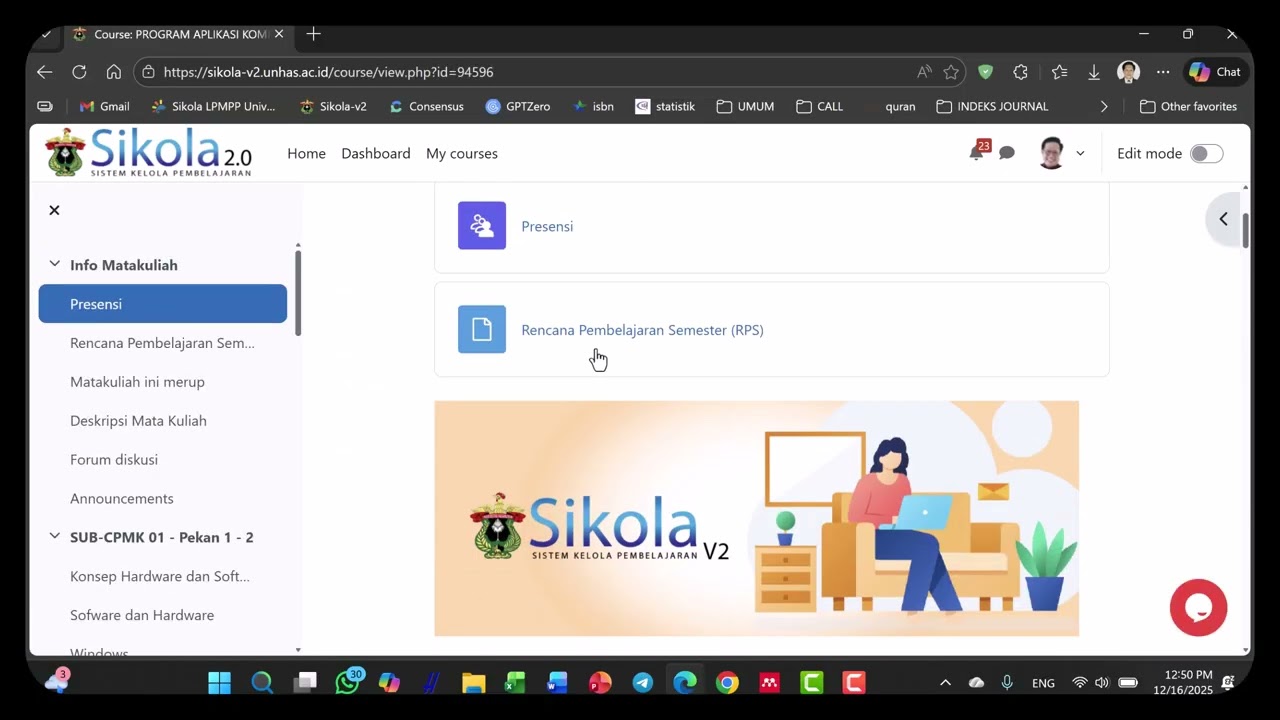Collapse the Info Matakuliah section

coord(54,264)
